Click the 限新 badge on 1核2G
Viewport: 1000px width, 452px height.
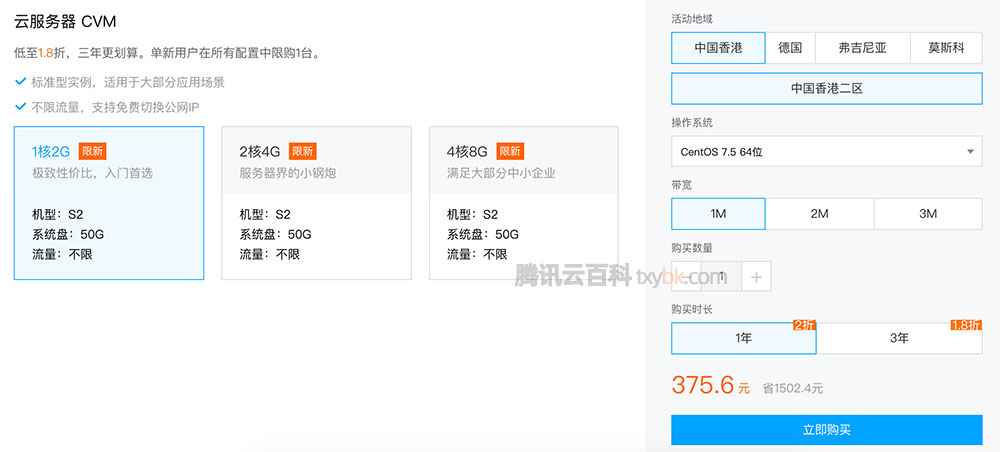[x=92, y=151]
